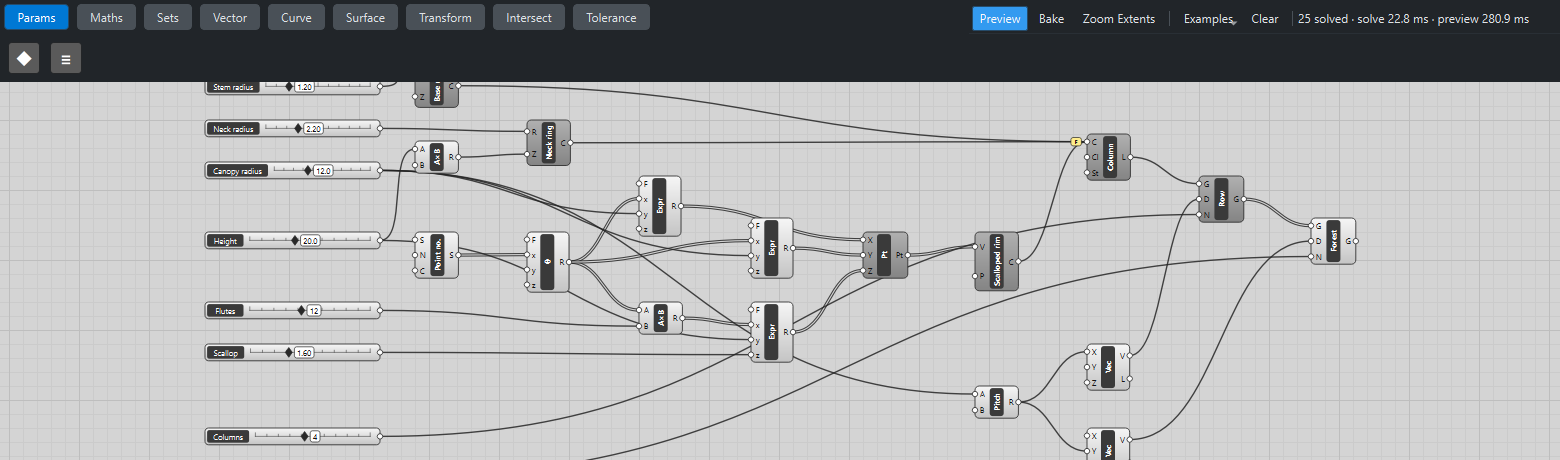Open the Tolerance tab
The image size is (1560, 460).
coord(611,17)
